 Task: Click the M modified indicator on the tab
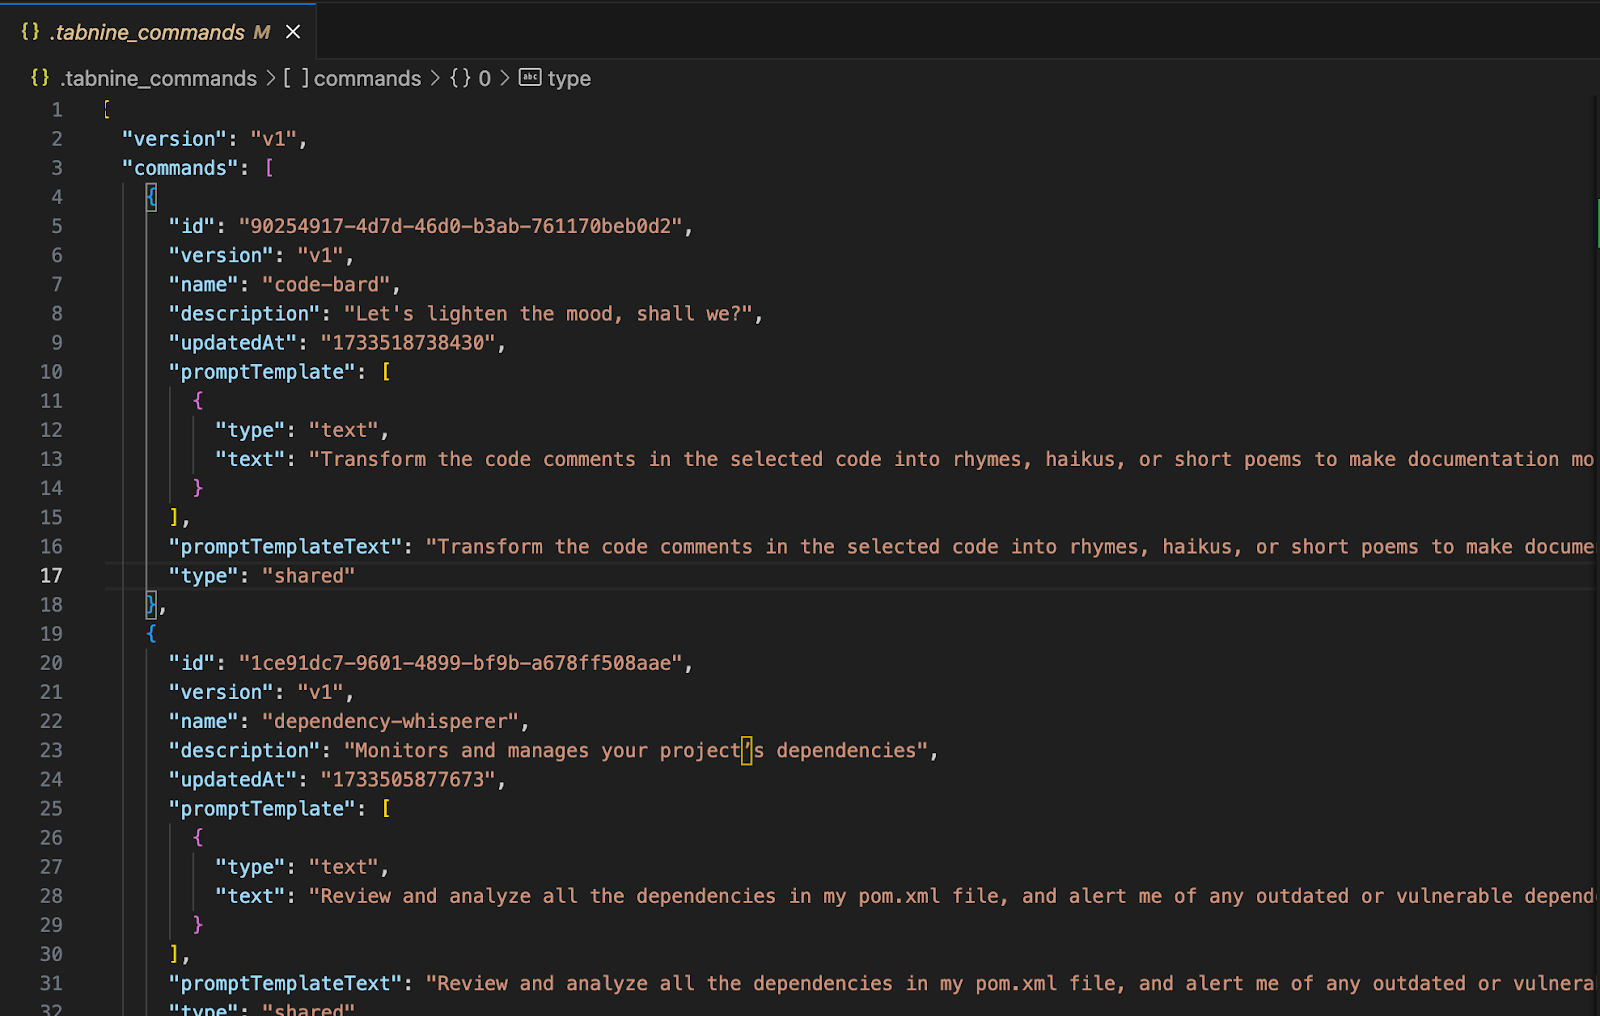point(262,32)
